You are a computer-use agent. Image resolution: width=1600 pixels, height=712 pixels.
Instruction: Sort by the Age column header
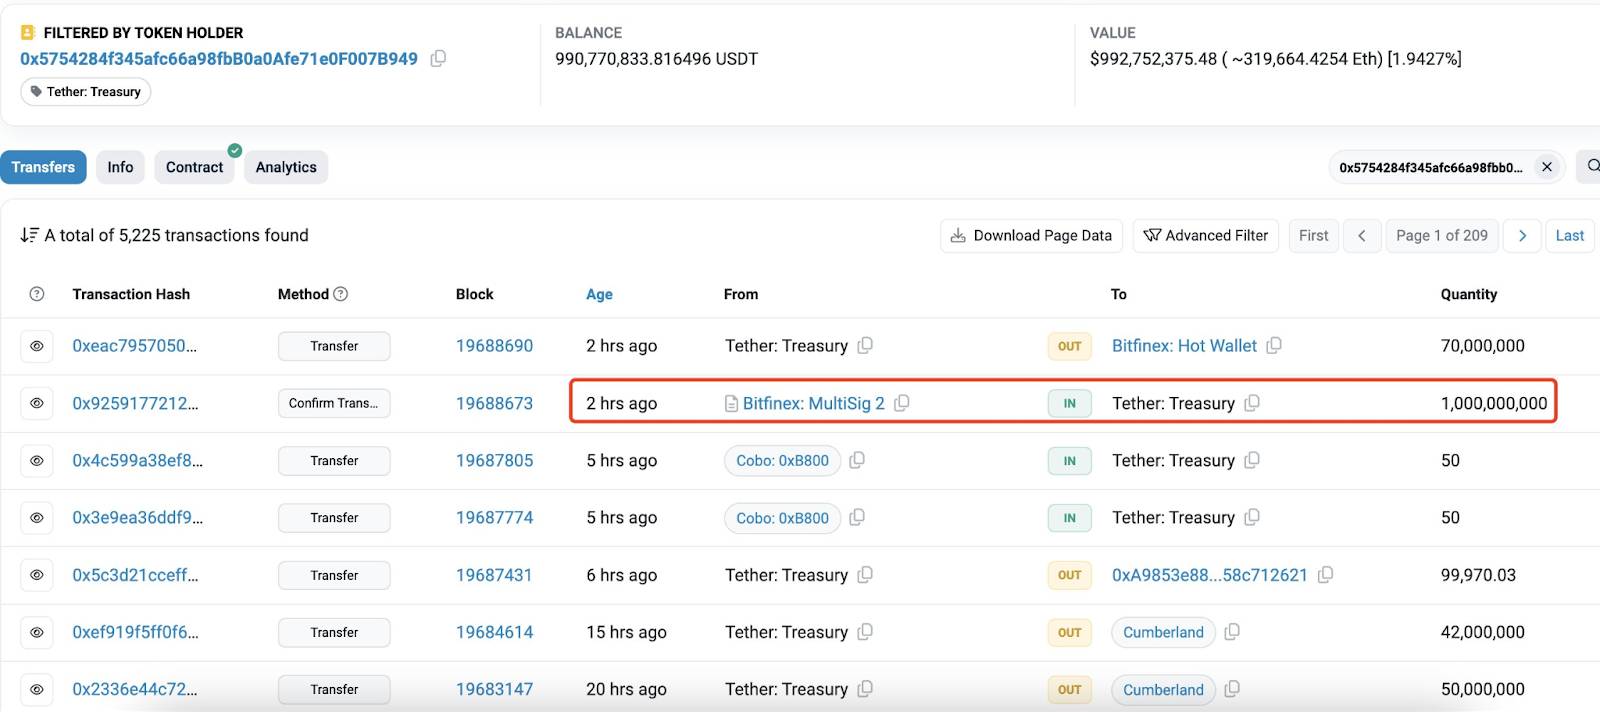599,294
